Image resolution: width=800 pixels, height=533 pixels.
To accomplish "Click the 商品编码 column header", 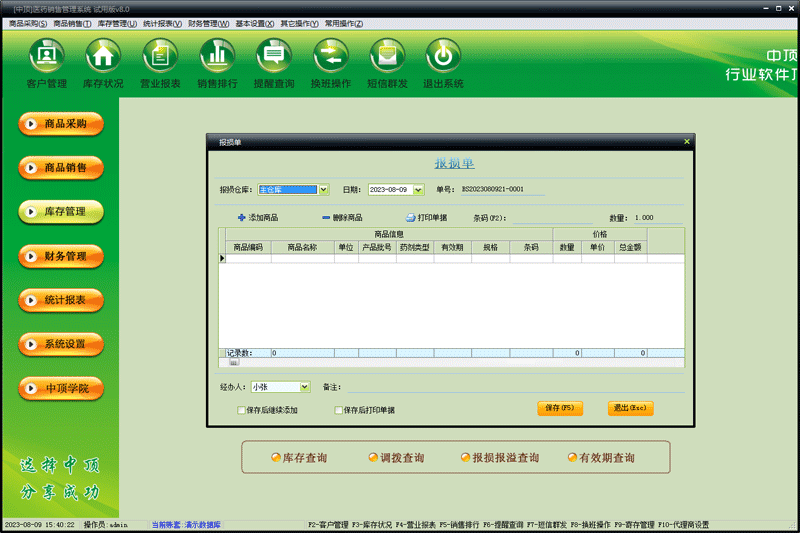I will [248, 247].
